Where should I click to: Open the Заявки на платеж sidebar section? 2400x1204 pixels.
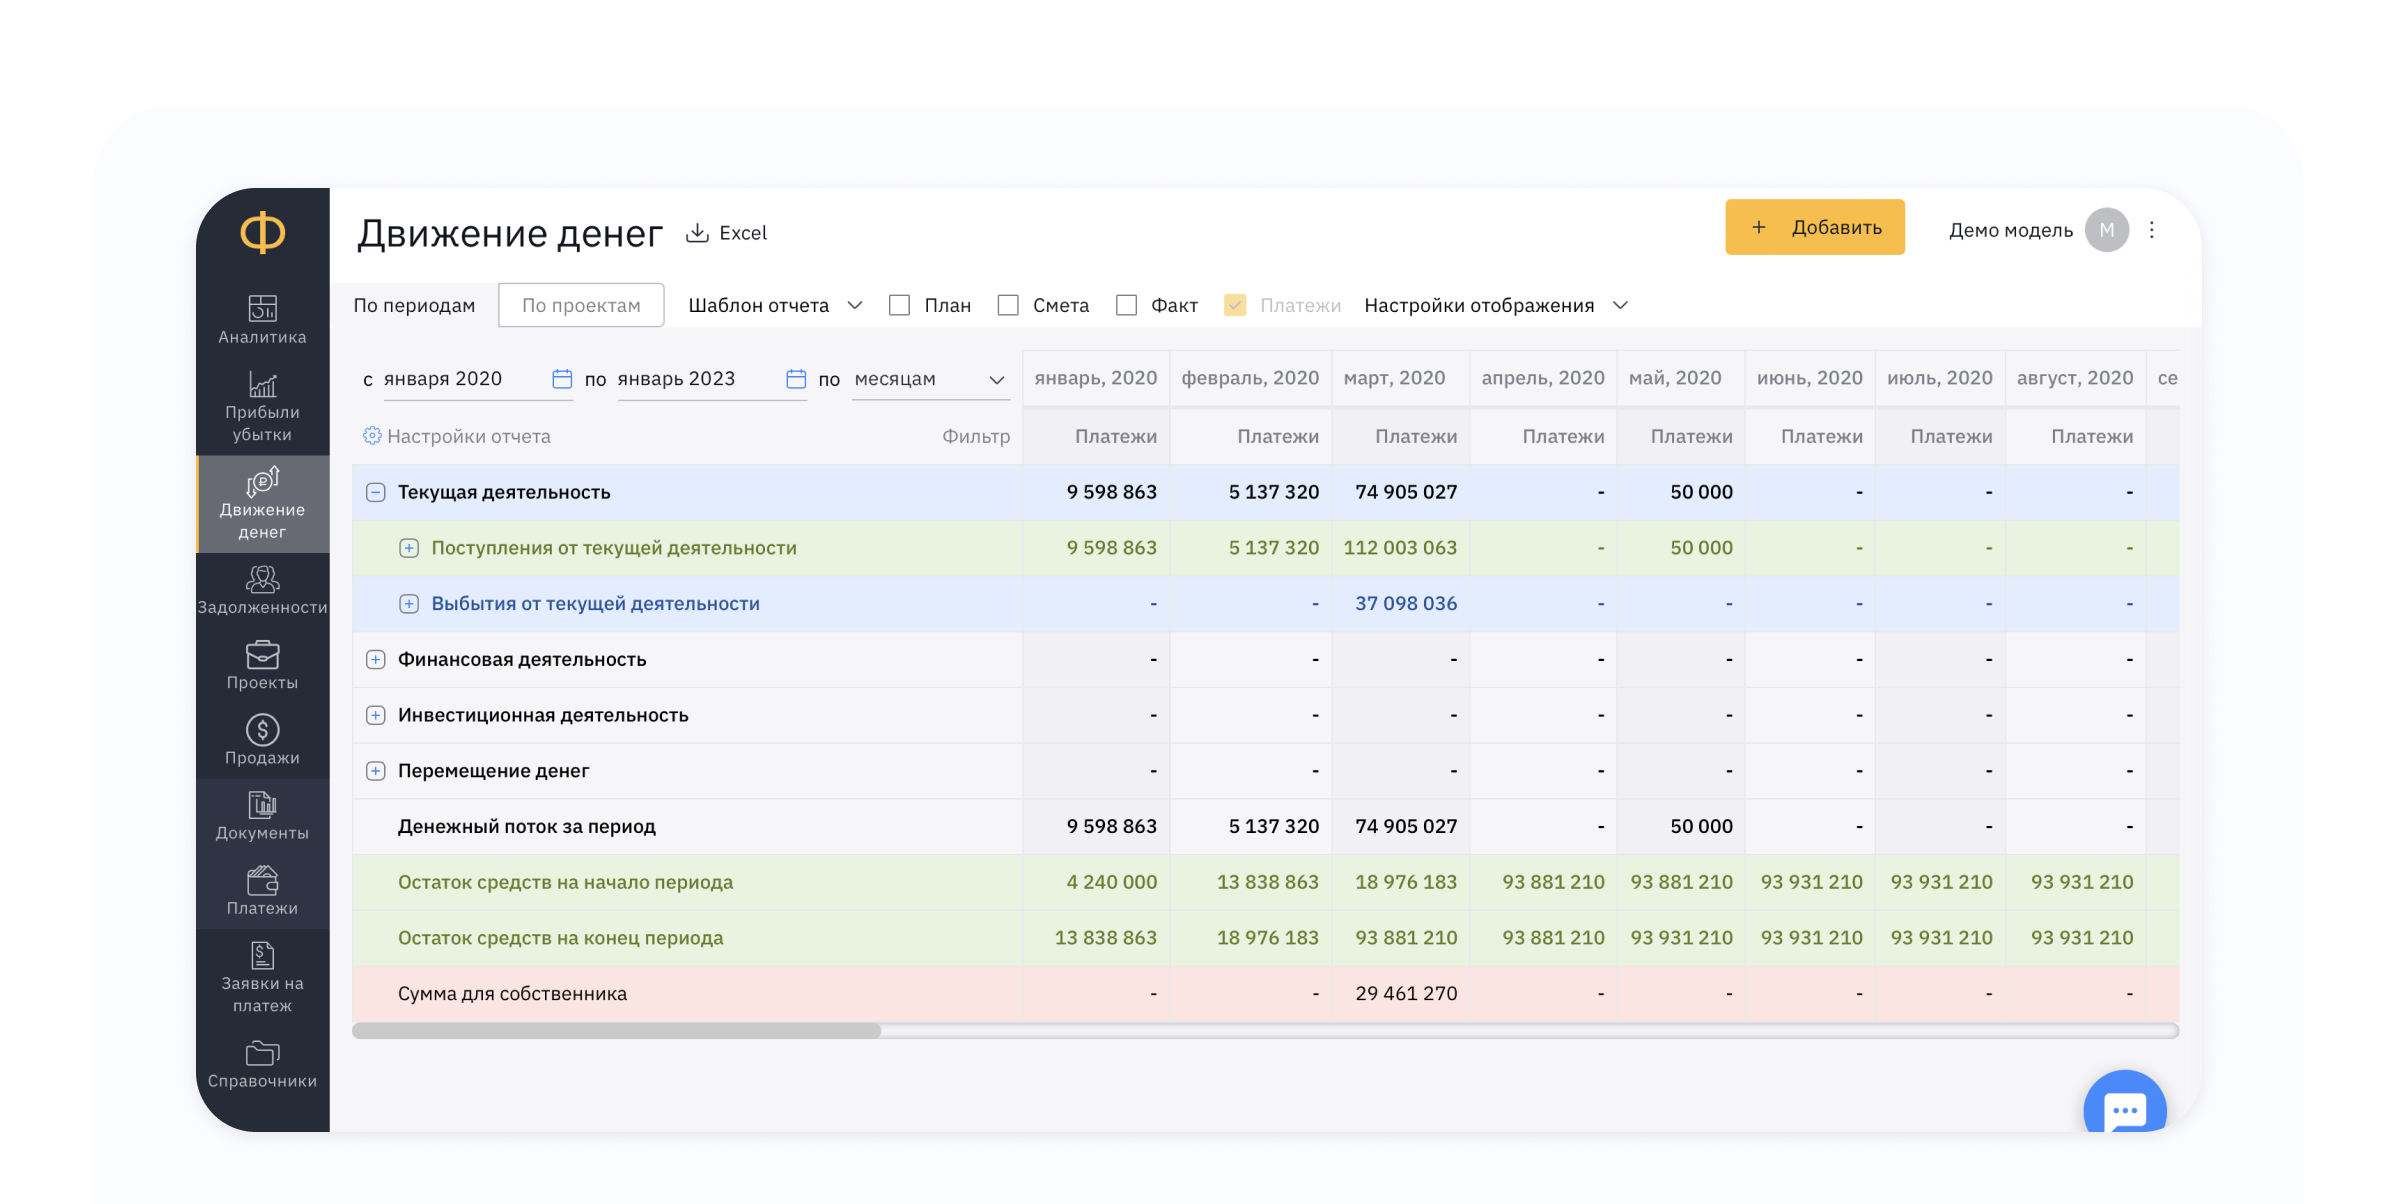[262, 977]
